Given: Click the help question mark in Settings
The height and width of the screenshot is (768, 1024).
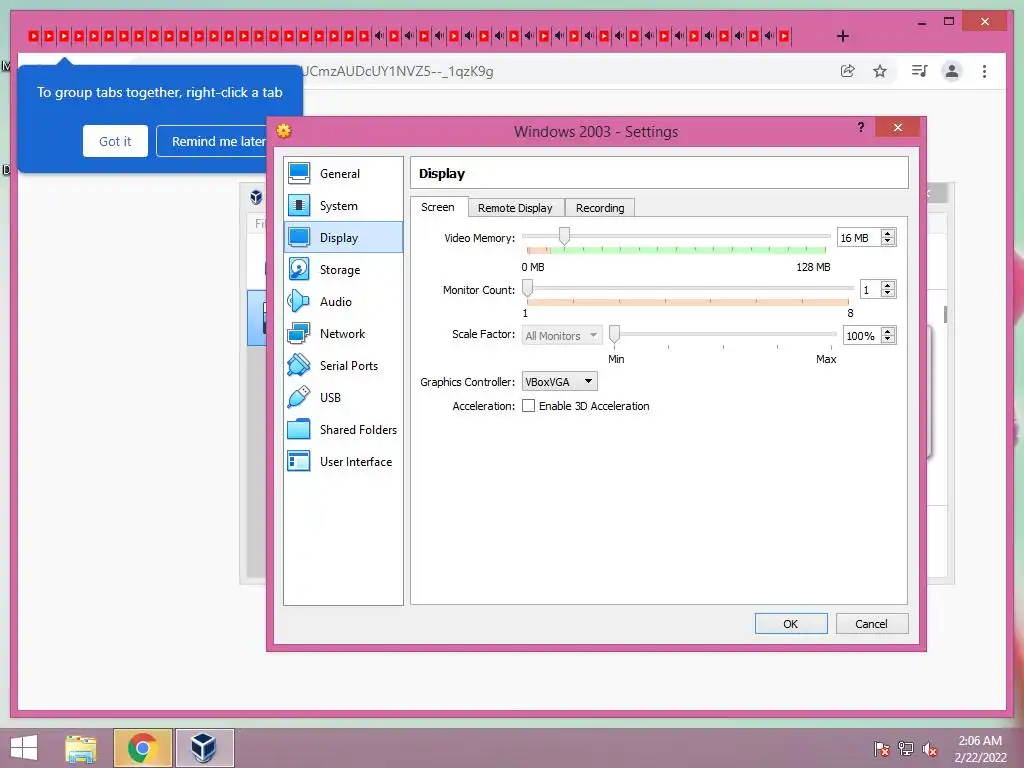Looking at the screenshot, I should [861, 127].
